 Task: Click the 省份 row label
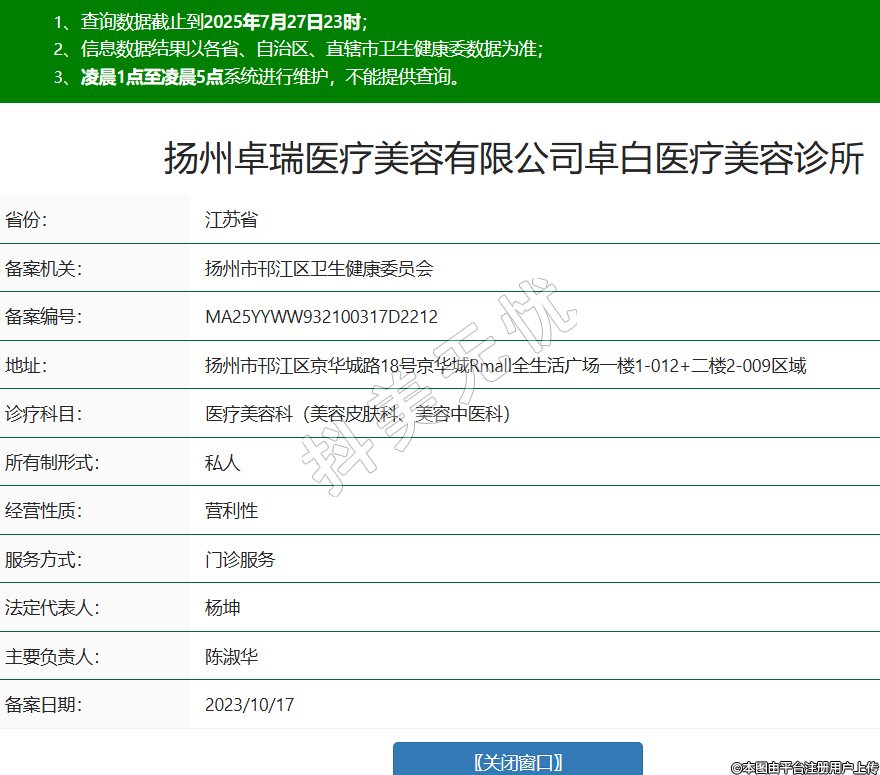coord(27,220)
